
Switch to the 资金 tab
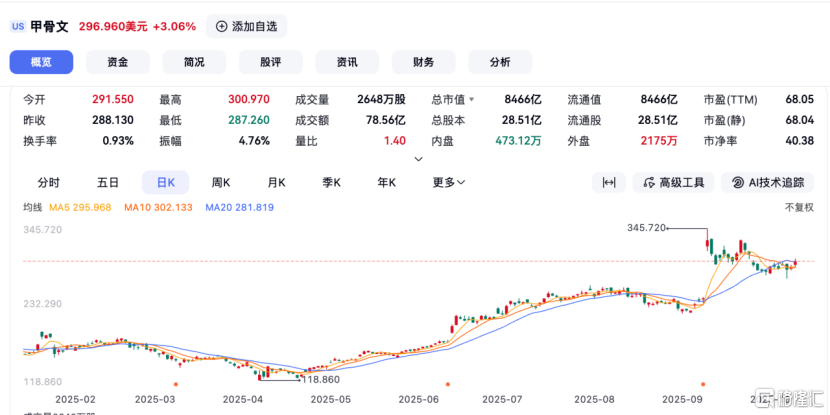tap(118, 62)
